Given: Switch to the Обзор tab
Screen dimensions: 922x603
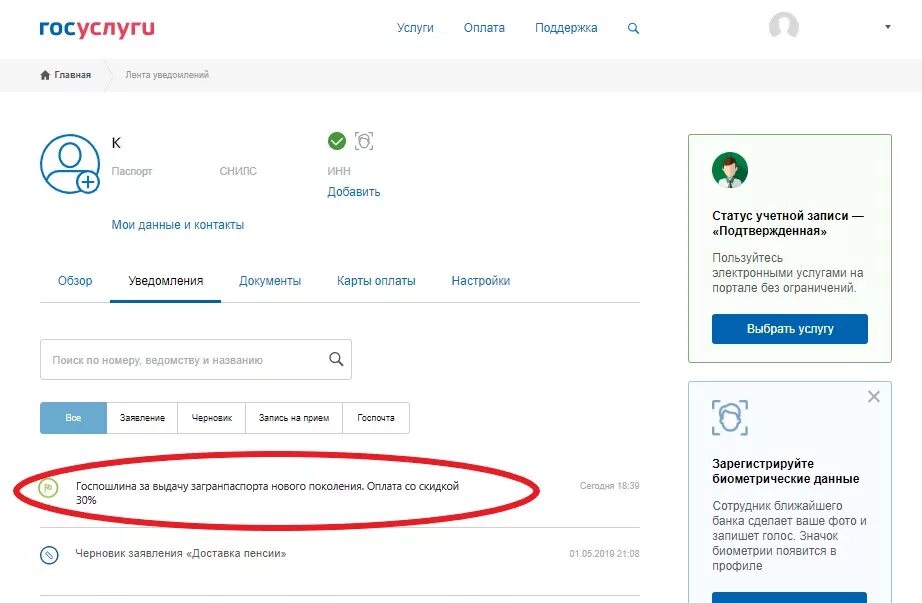Looking at the screenshot, I should pyautogui.click(x=75, y=281).
